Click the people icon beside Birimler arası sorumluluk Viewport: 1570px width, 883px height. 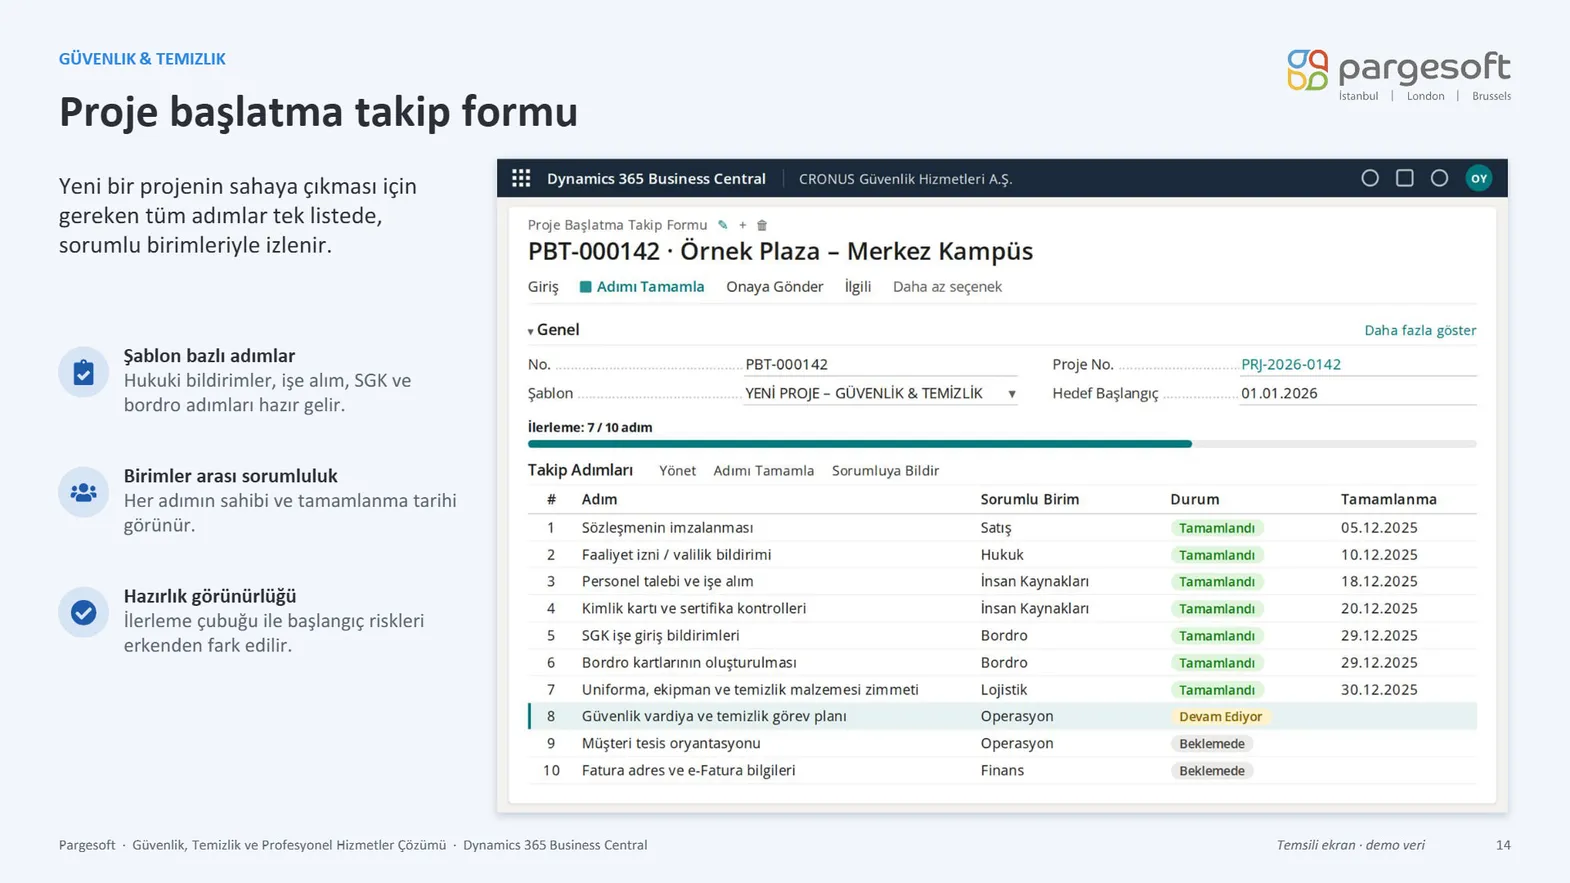click(x=83, y=492)
